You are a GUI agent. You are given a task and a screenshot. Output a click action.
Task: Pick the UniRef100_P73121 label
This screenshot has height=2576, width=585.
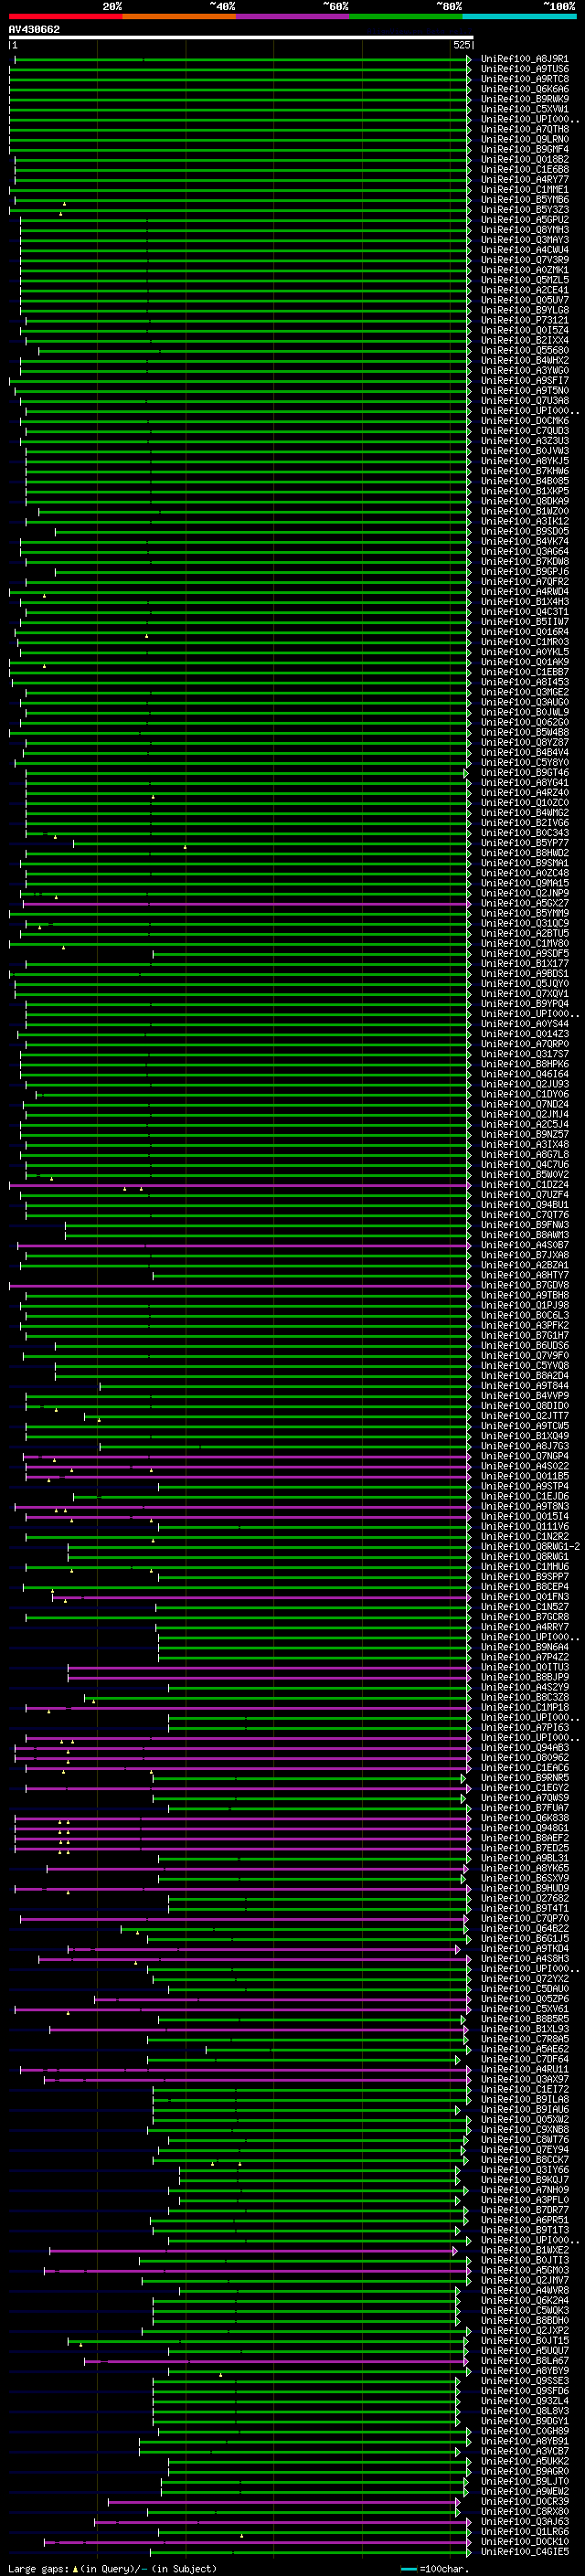click(524, 320)
